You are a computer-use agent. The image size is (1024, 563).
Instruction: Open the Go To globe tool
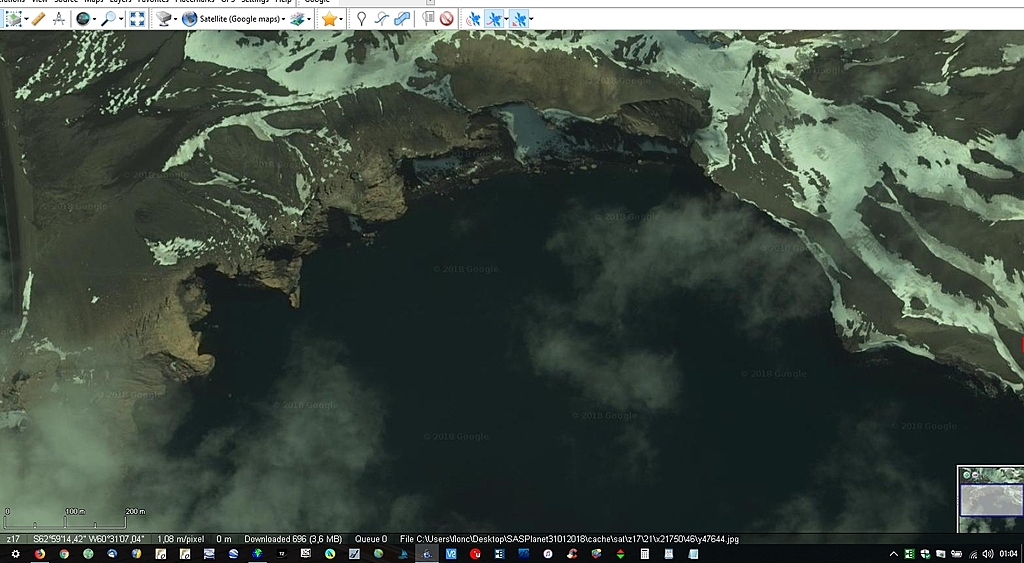(x=82, y=19)
